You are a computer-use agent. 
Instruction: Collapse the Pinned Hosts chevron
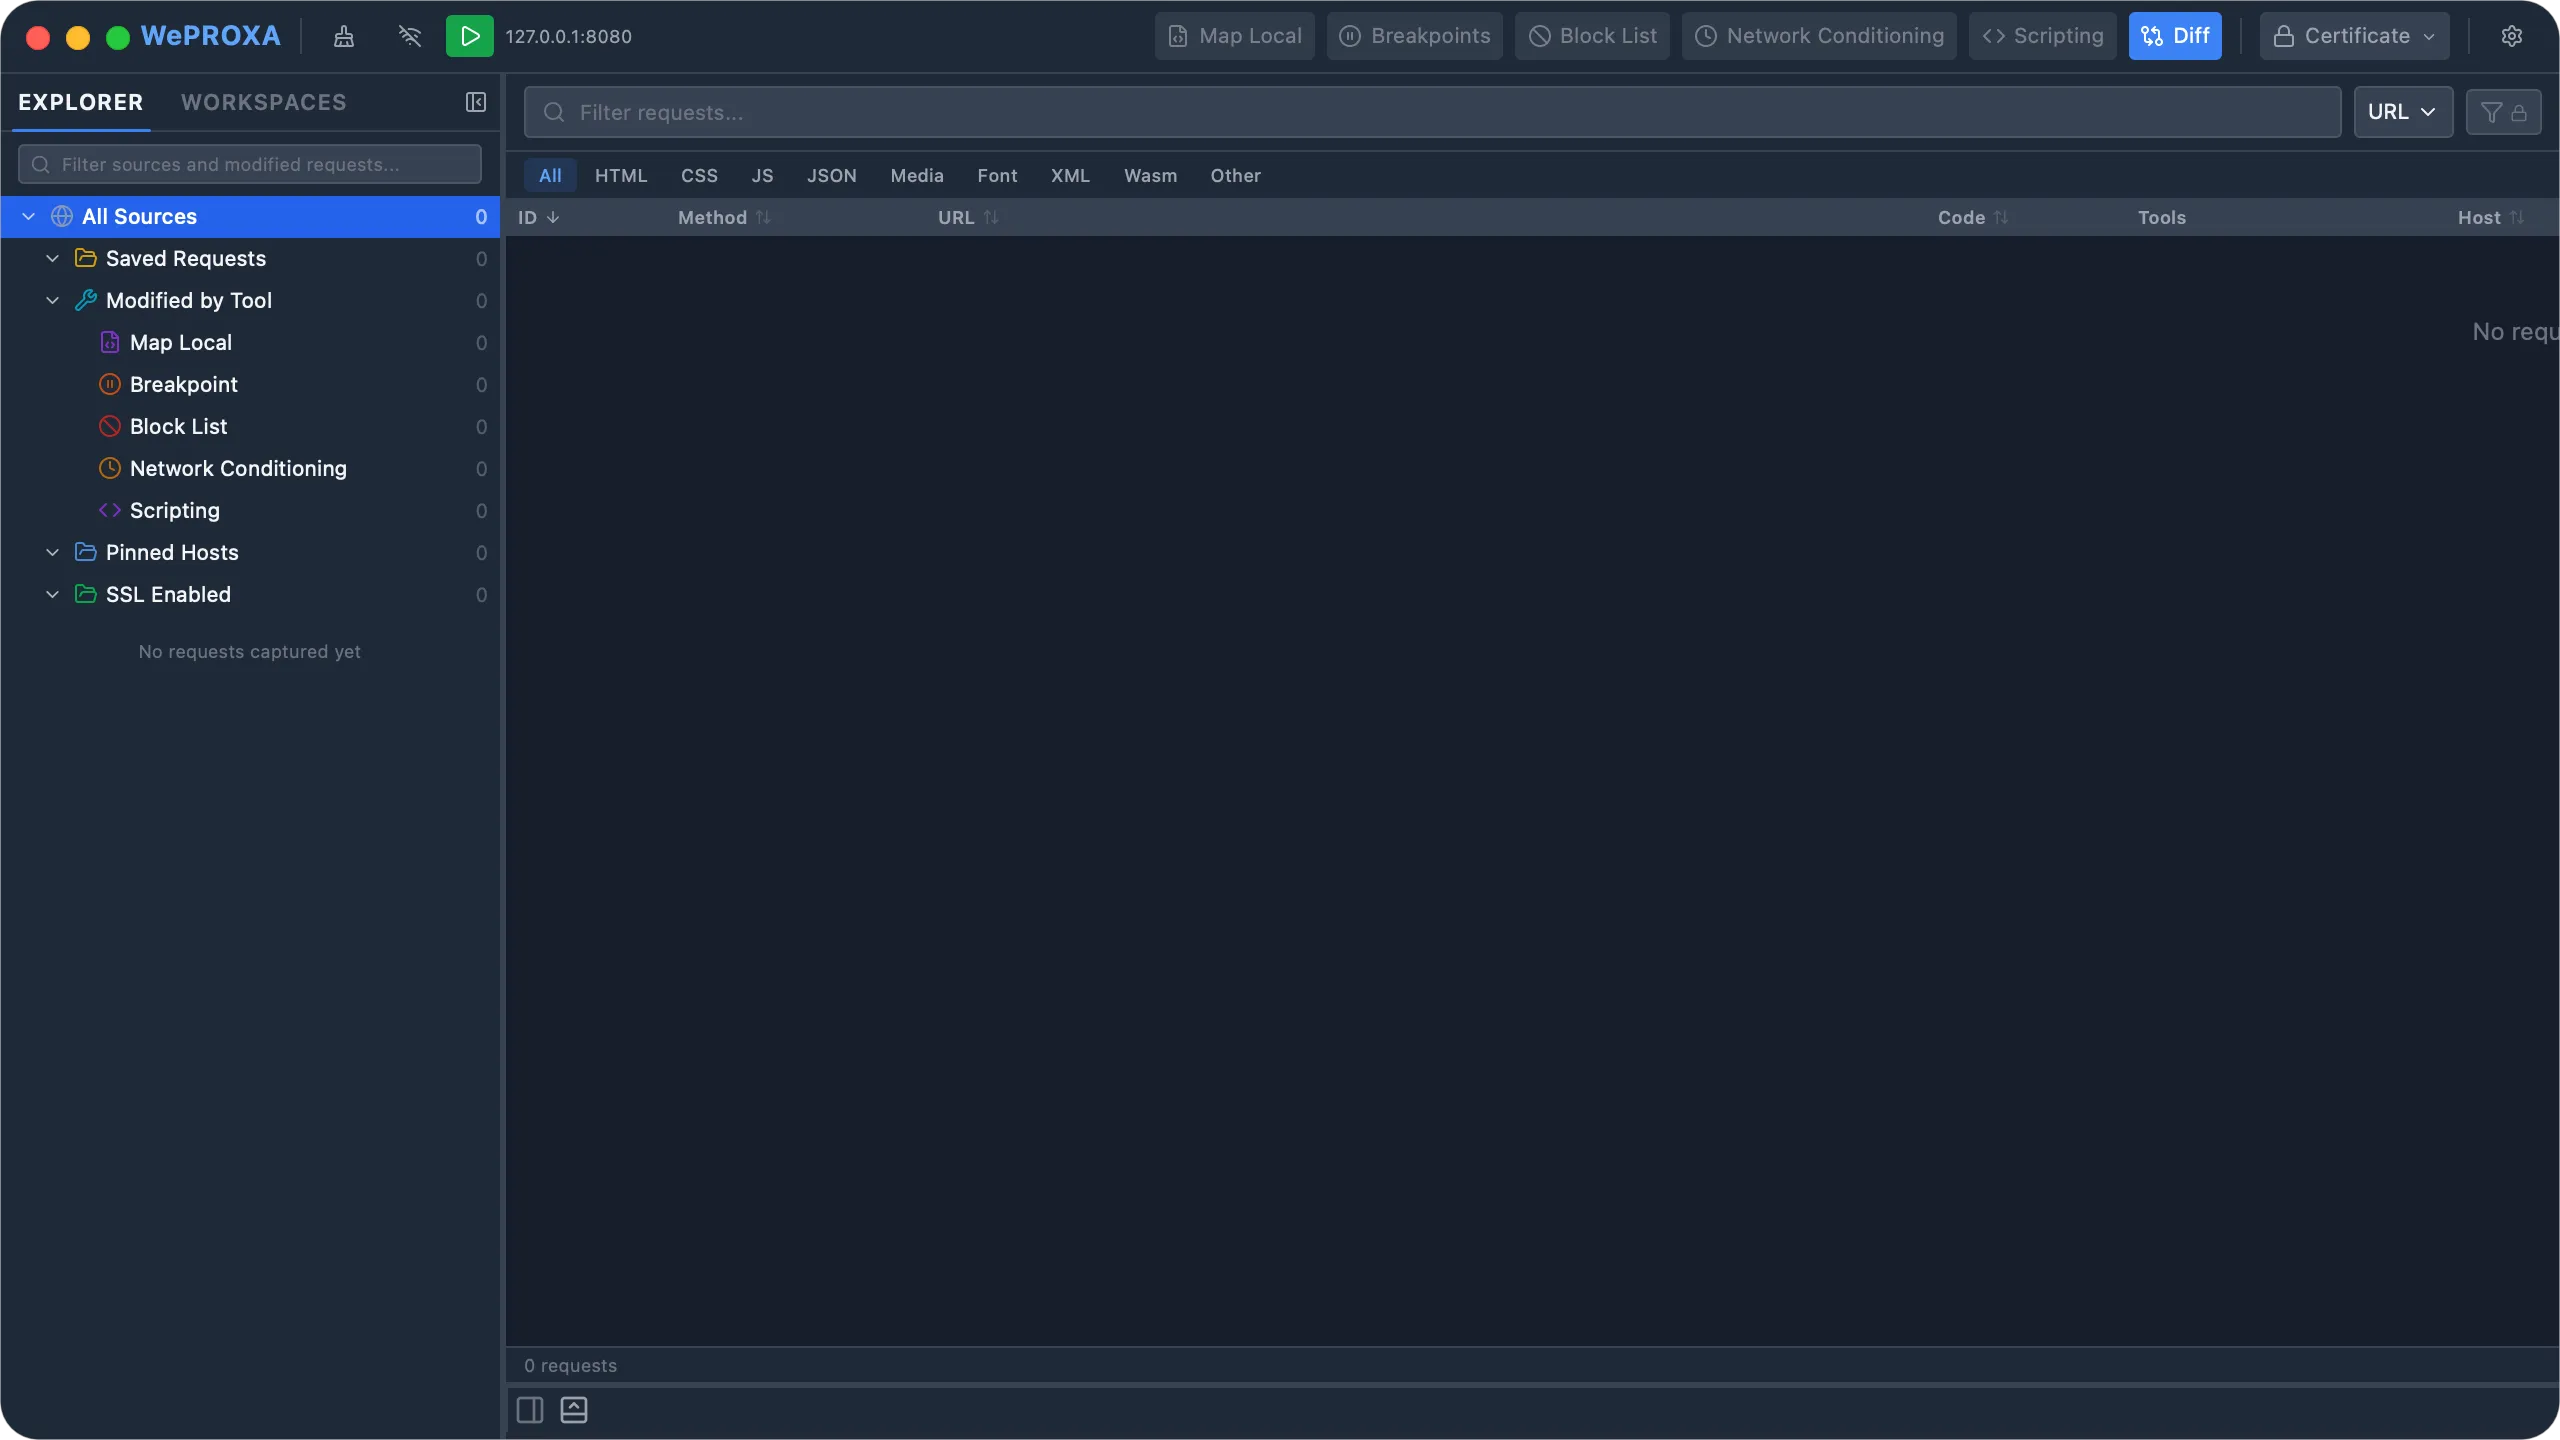click(x=53, y=552)
